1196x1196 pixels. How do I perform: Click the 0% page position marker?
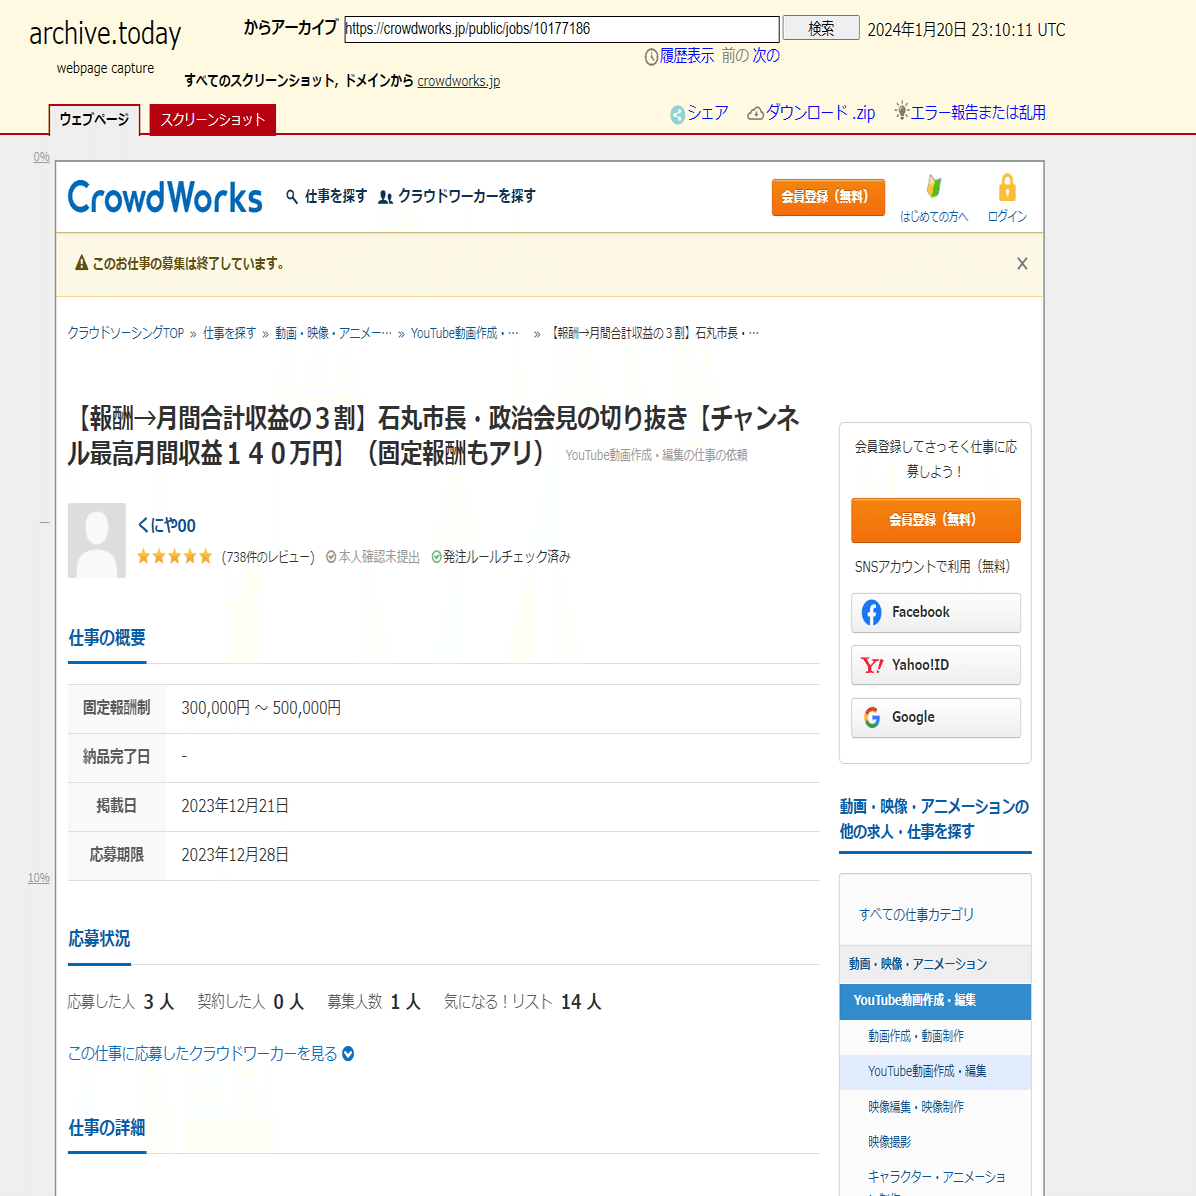pyautogui.click(x=41, y=157)
